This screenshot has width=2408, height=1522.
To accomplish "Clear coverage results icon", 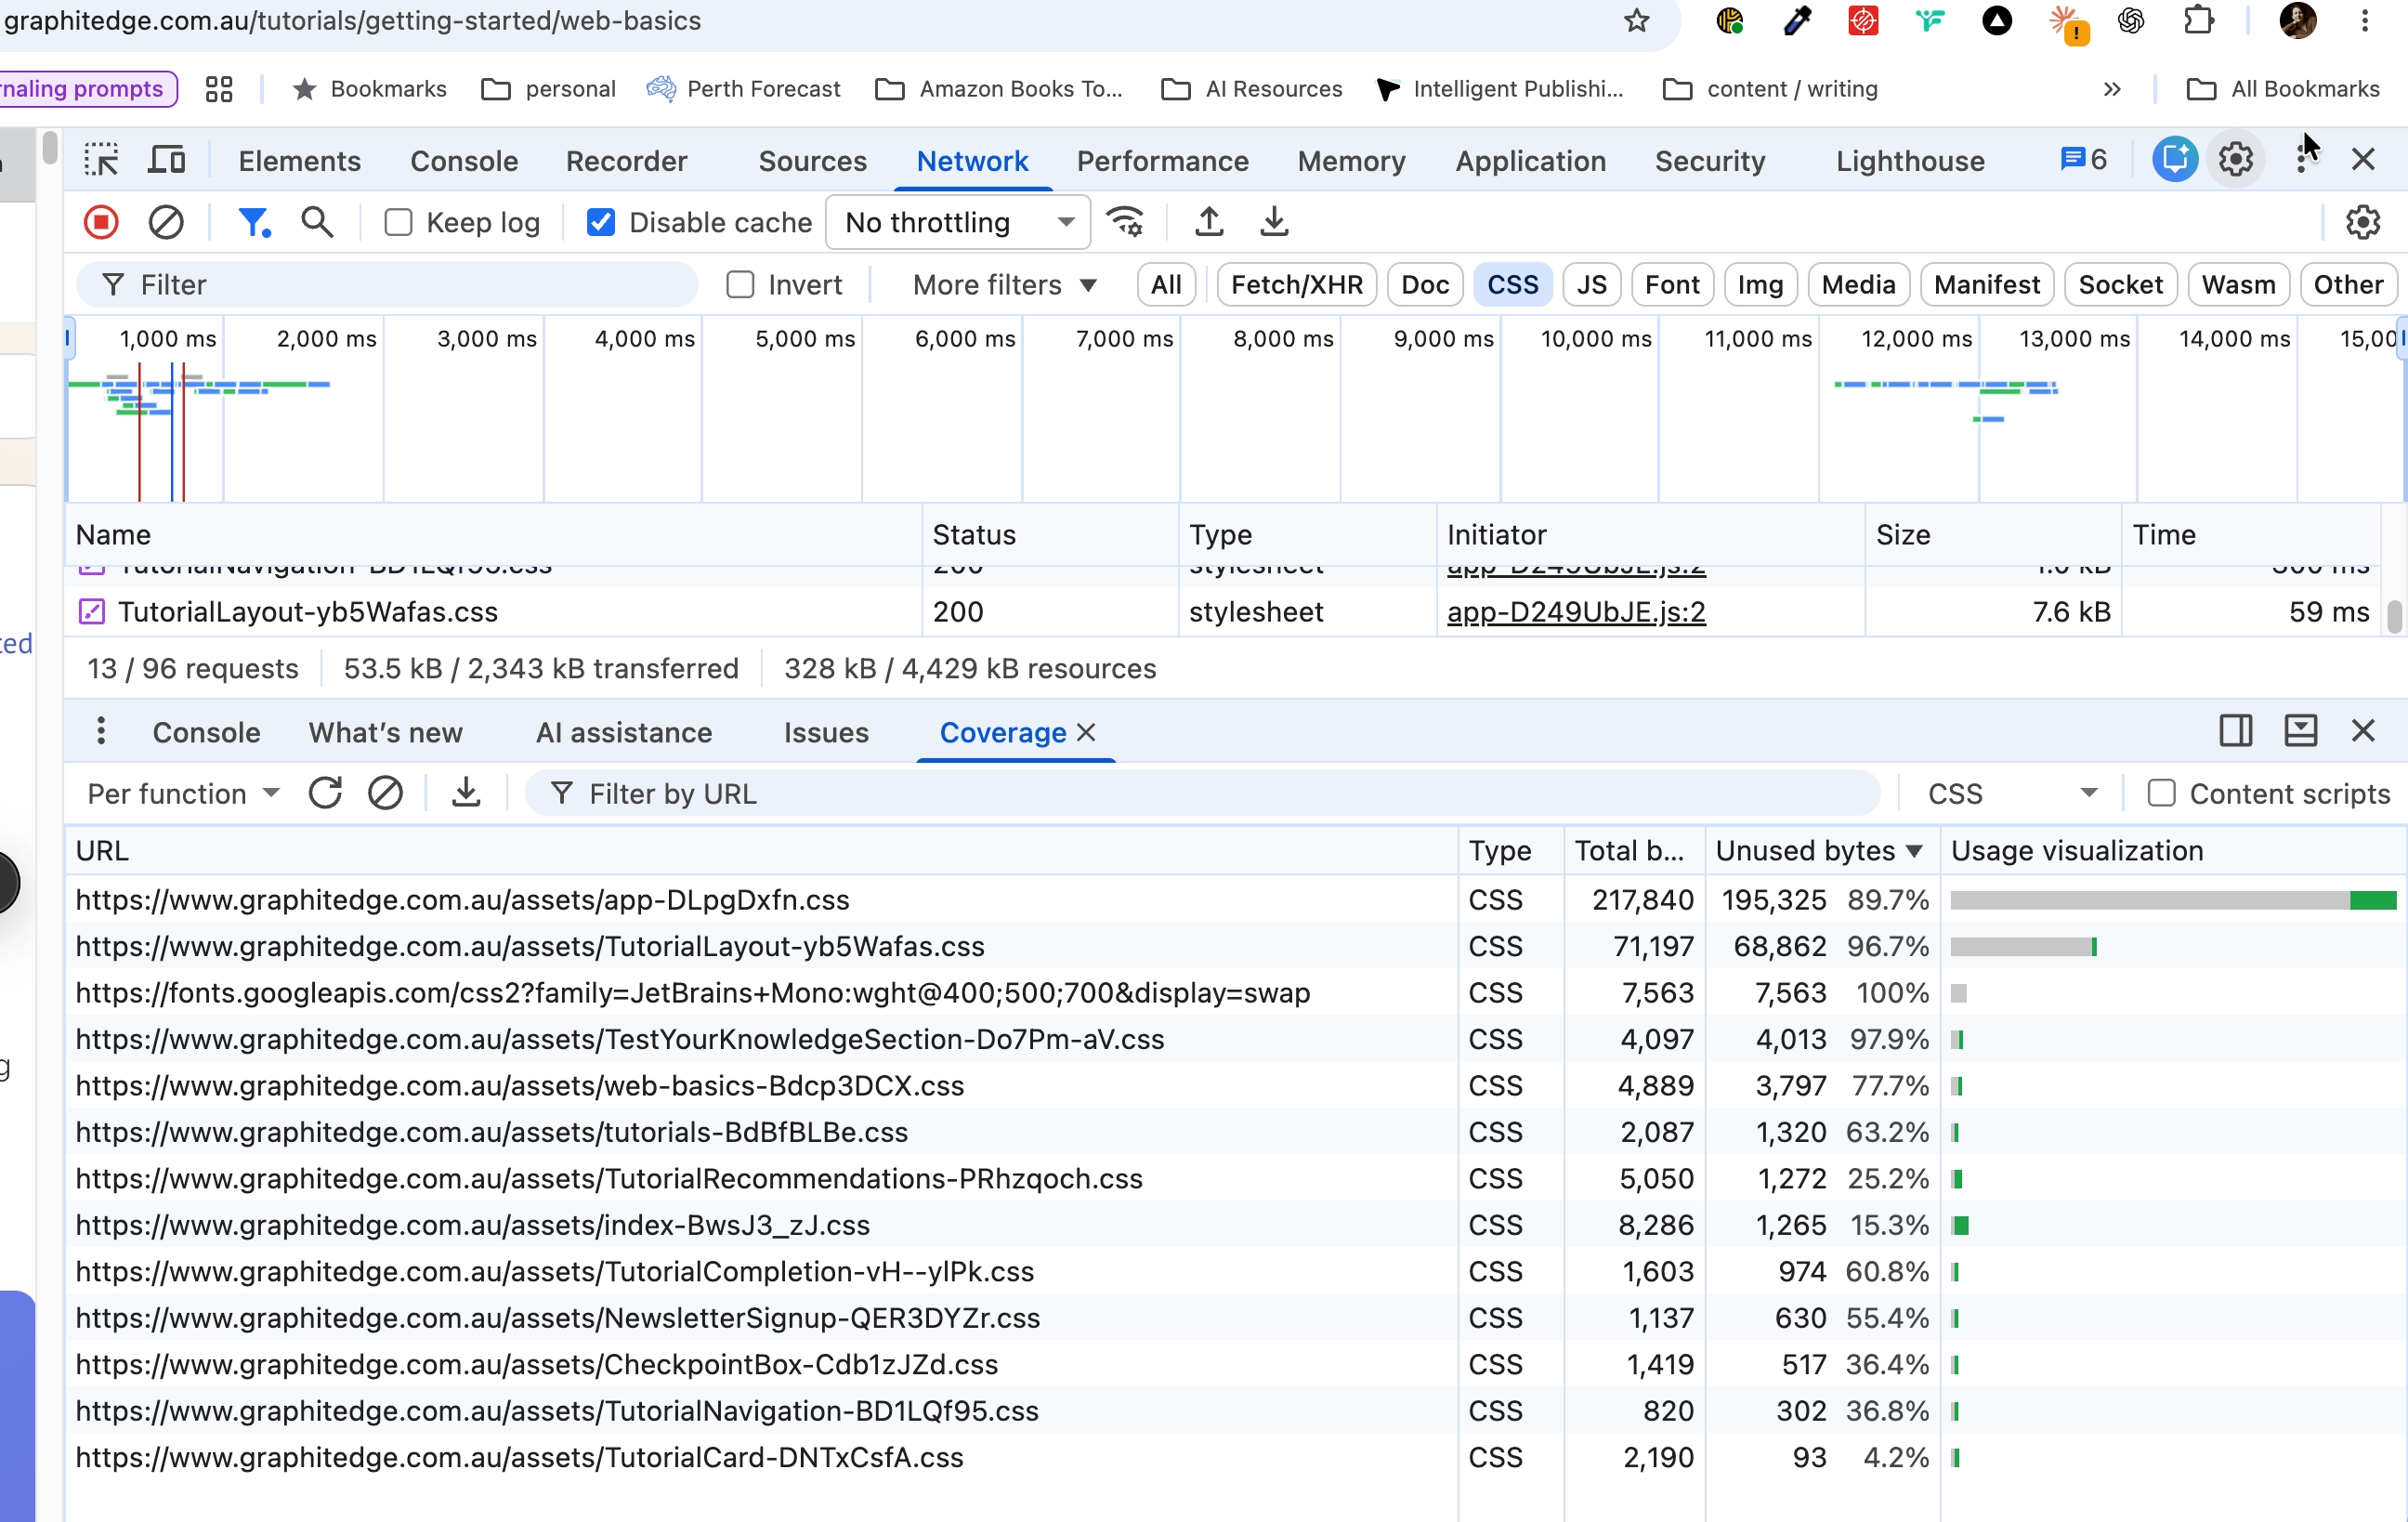I will pyautogui.click(x=385, y=793).
